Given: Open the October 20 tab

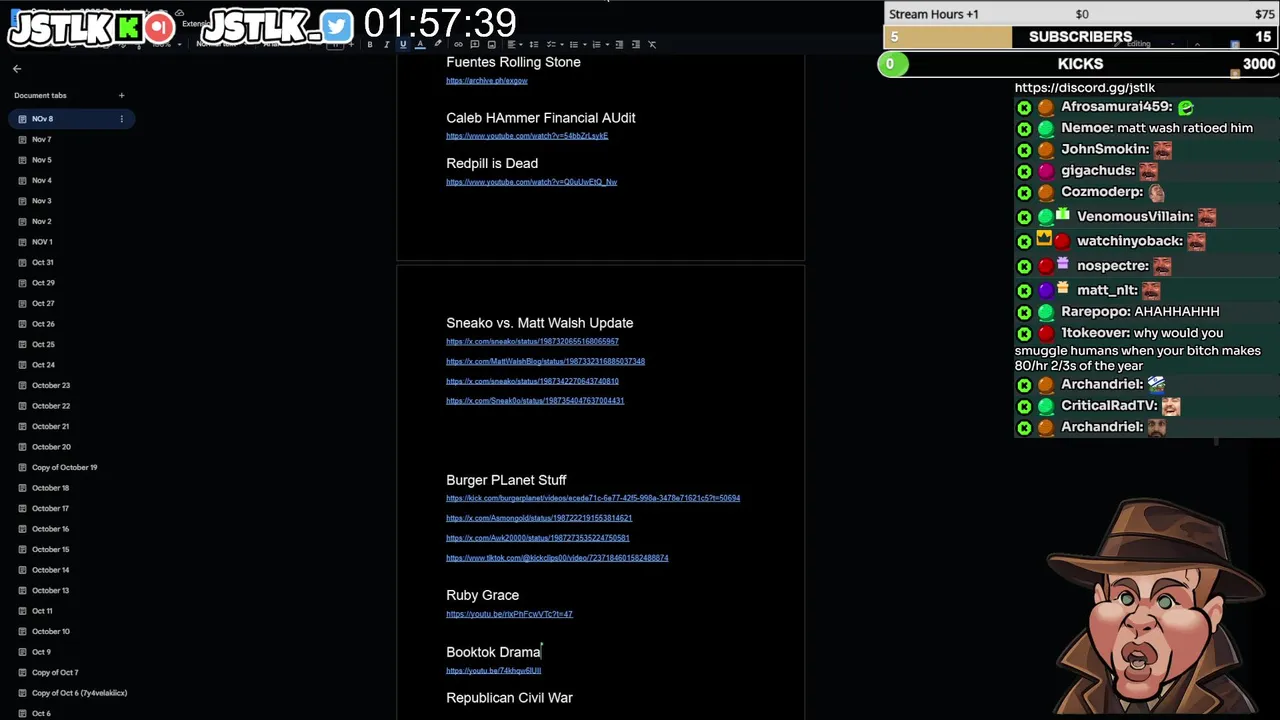Looking at the screenshot, I should (51, 447).
